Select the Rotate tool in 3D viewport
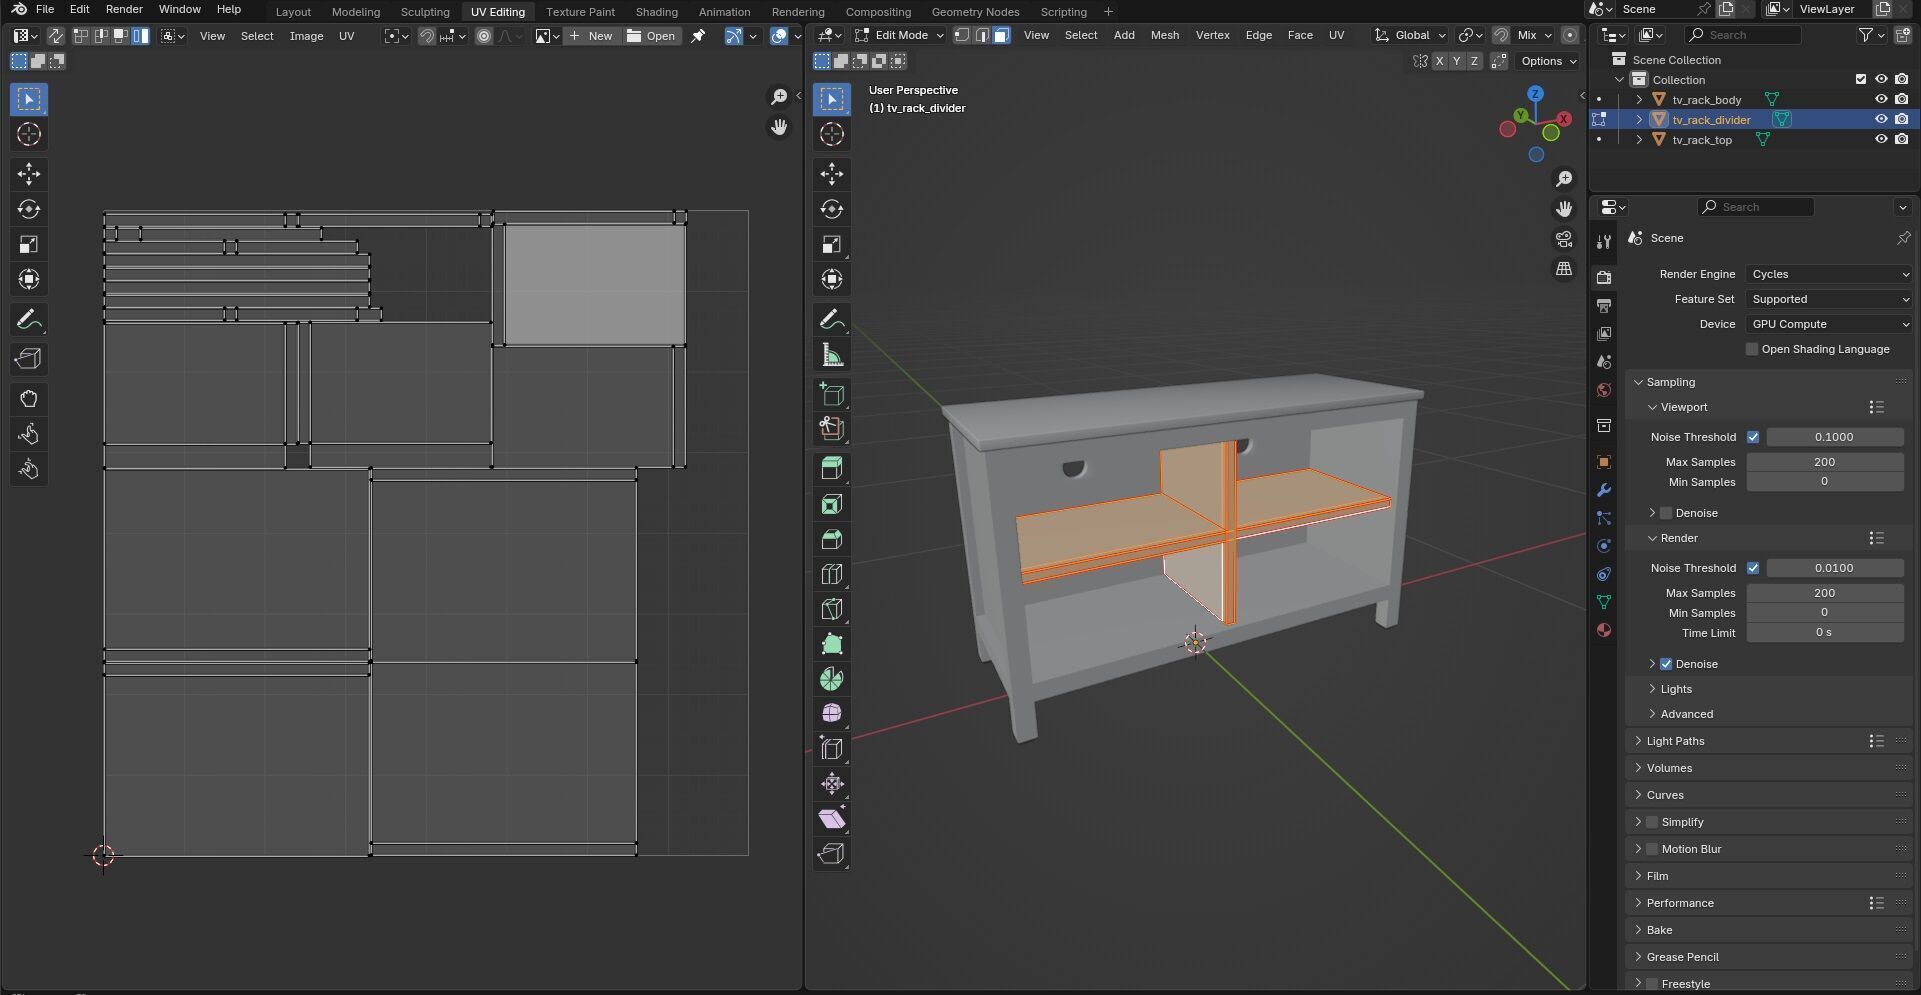 [x=831, y=209]
